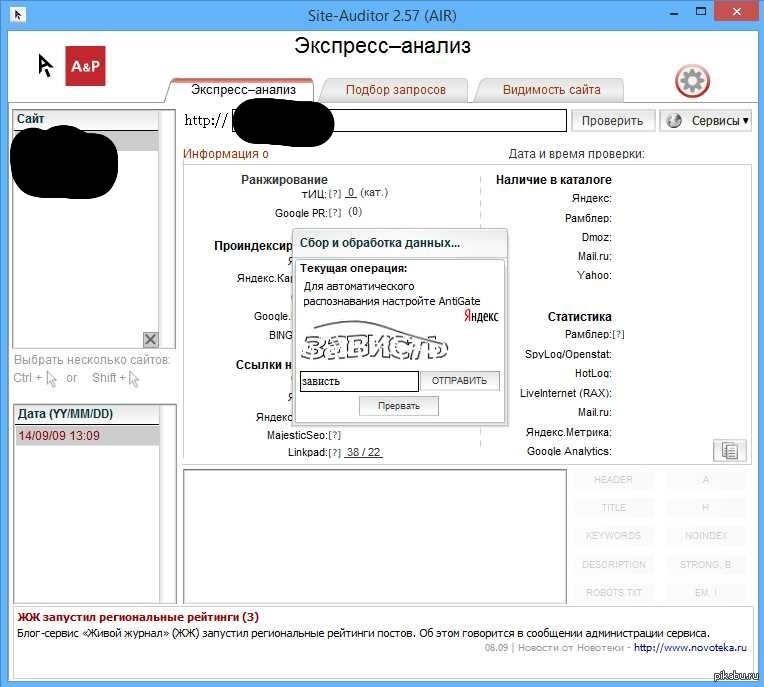
Task: Open the Подбор запросов tab
Action: (396, 90)
